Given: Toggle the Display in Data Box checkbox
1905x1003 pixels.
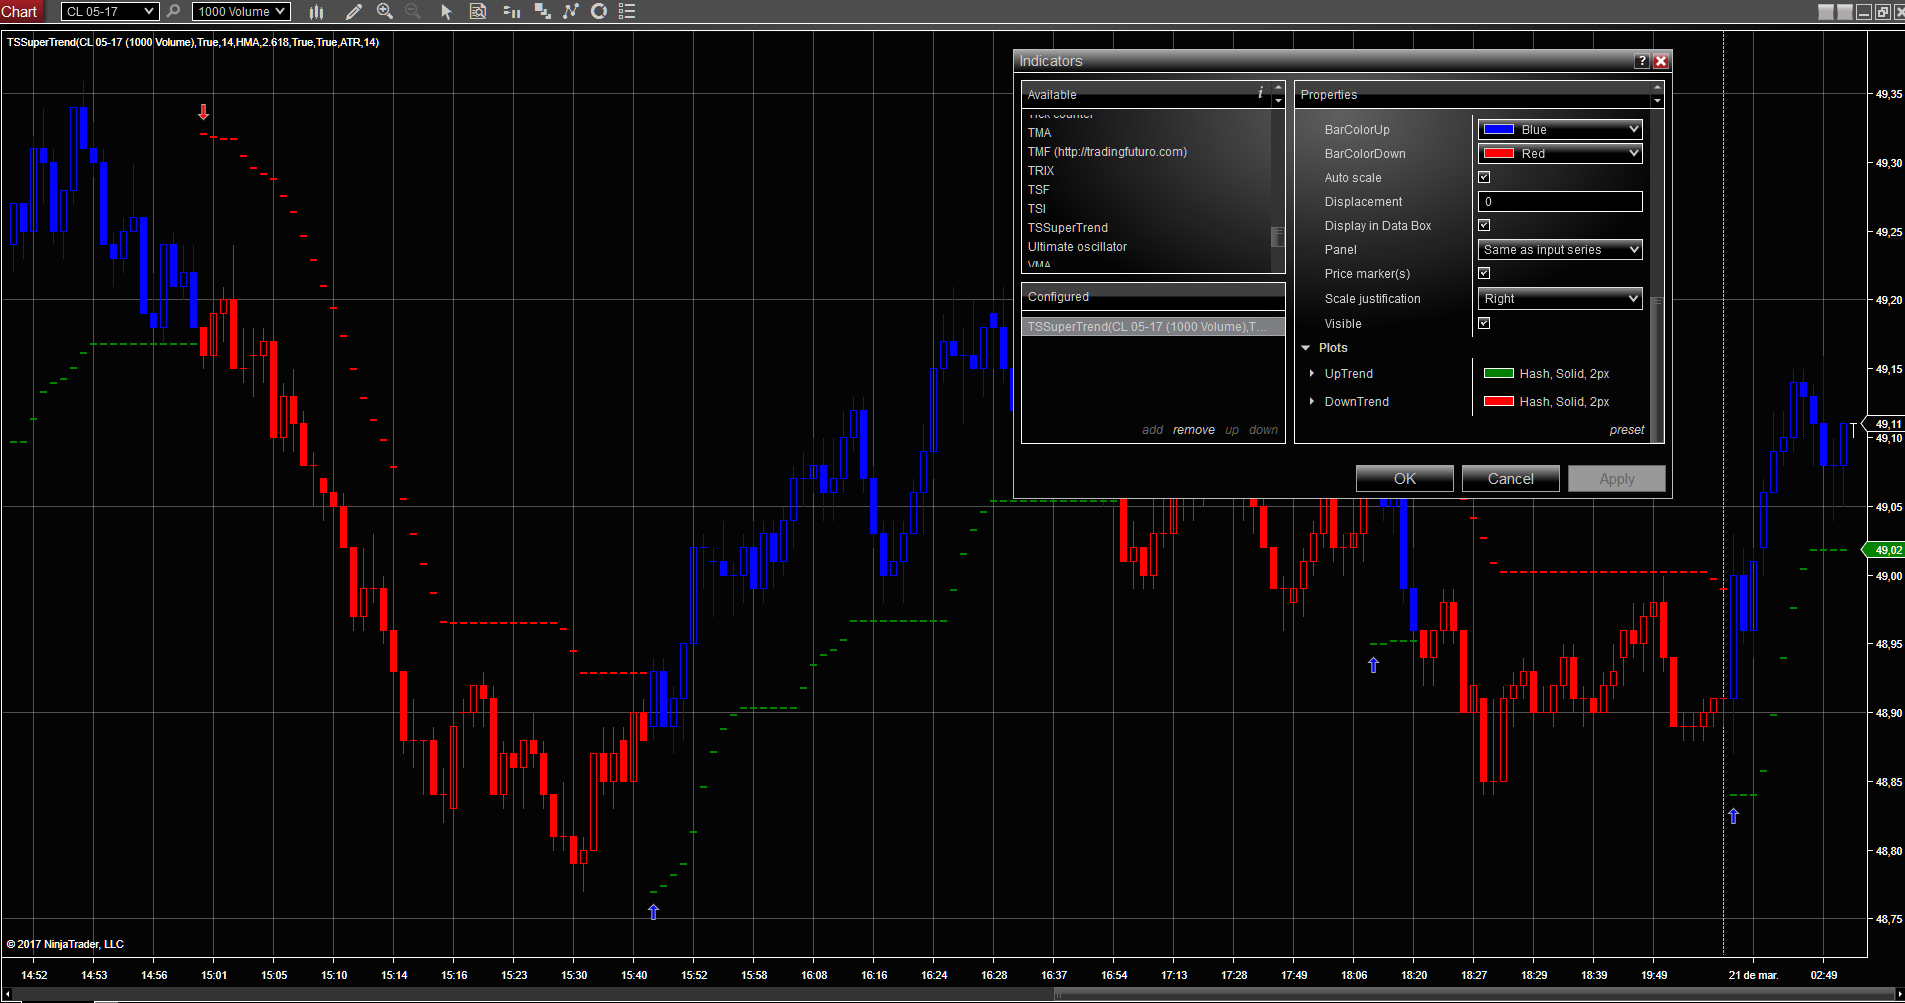Looking at the screenshot, I should pyautogui.click(x=1484, y=225).
